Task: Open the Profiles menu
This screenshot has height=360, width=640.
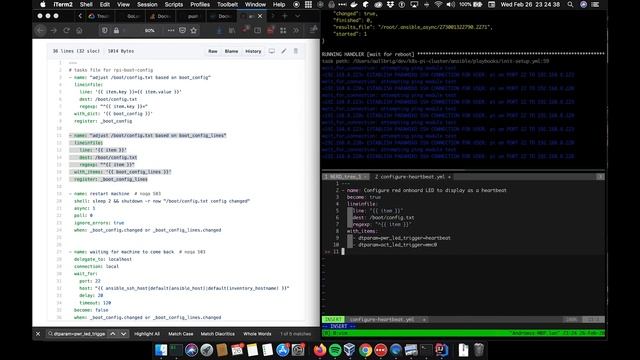Action: click(200, 4)
